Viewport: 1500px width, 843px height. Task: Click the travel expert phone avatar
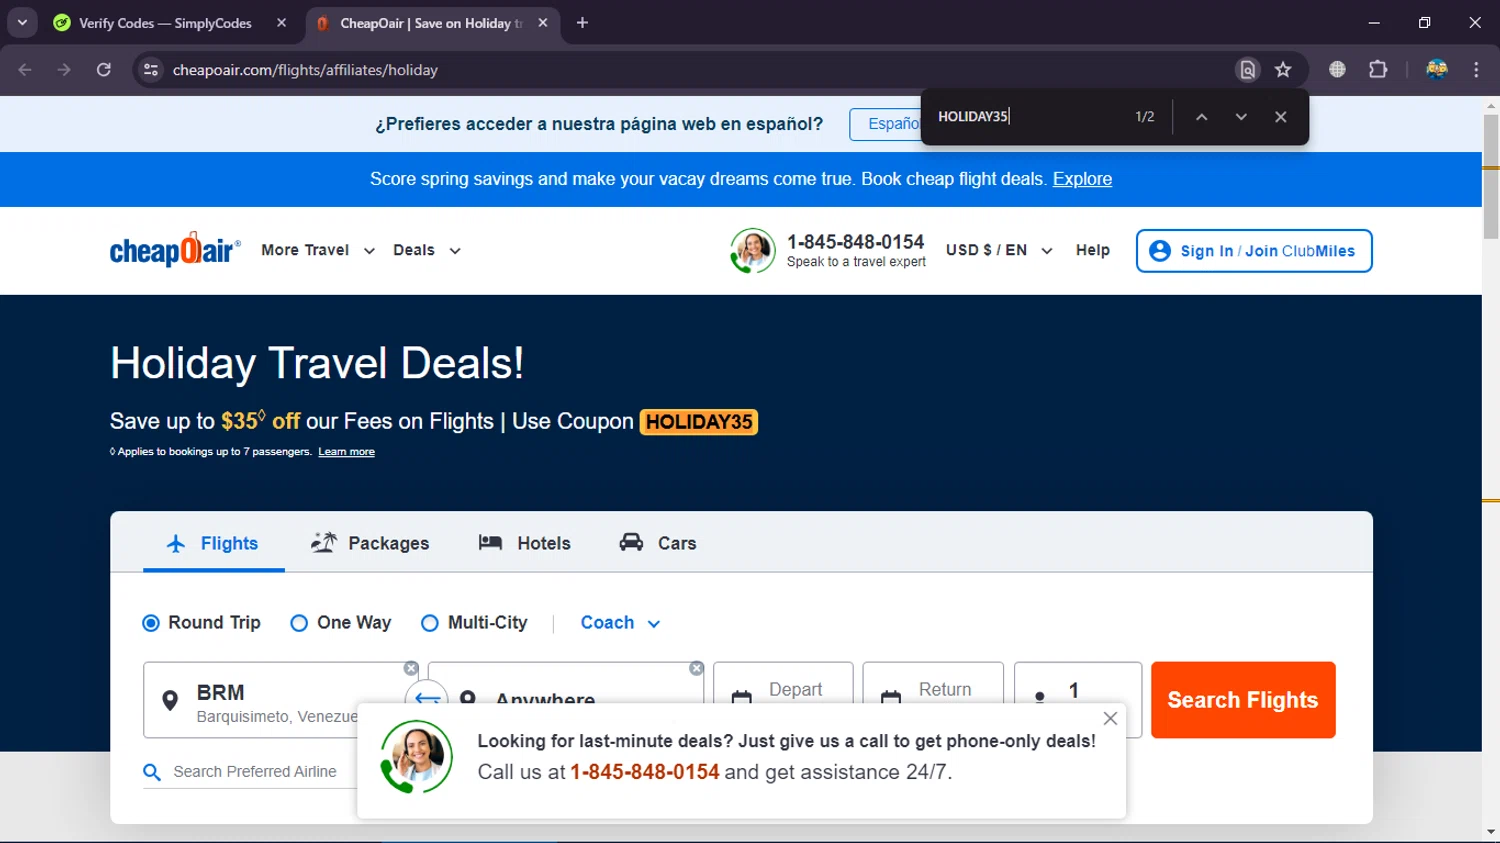752,251
